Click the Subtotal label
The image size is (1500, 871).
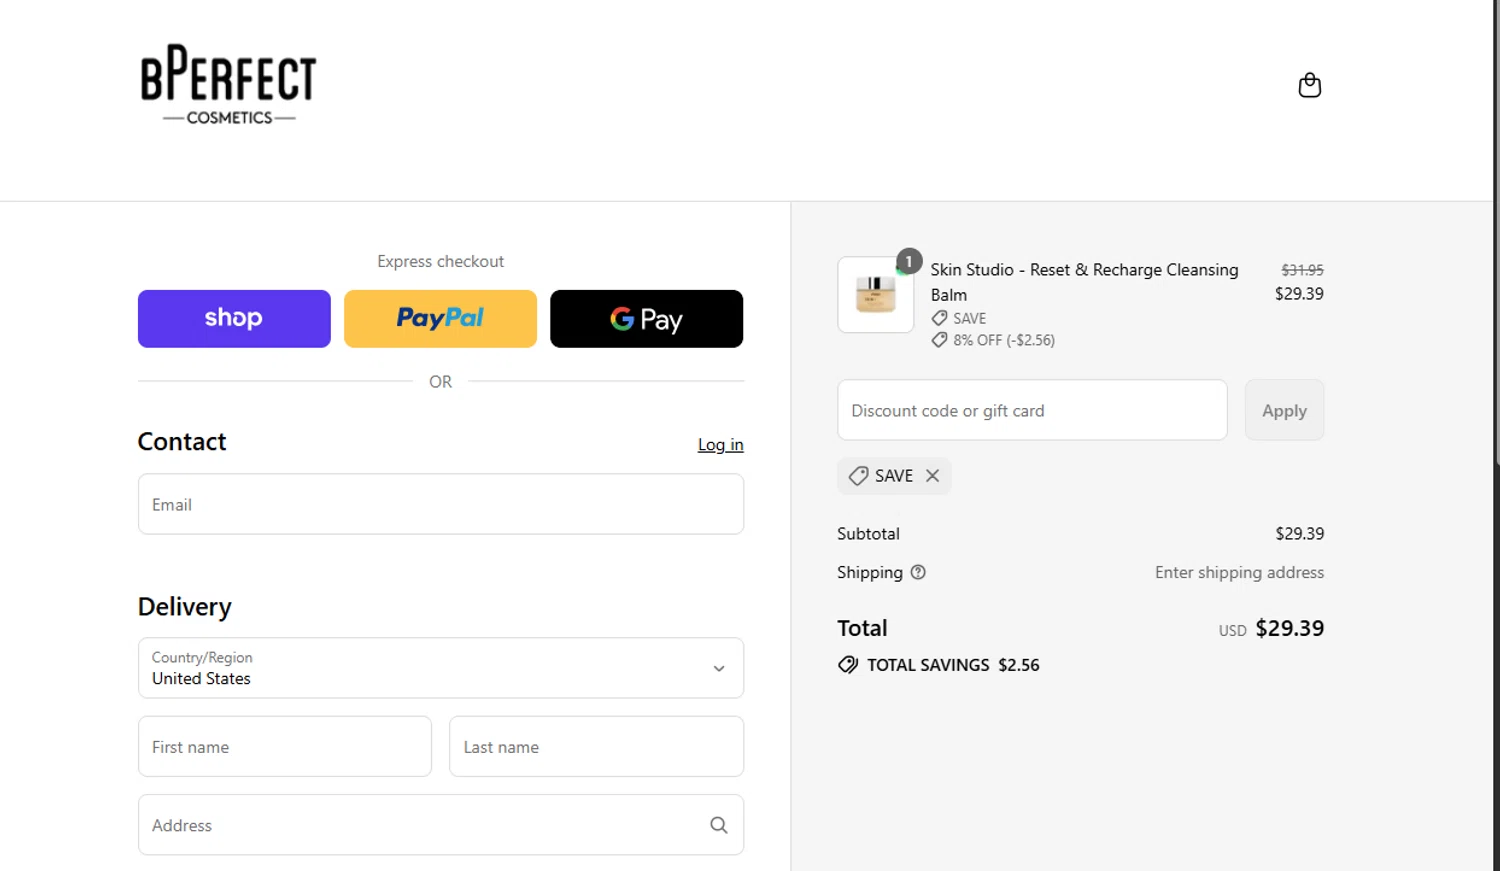click(x=868, y=534)
